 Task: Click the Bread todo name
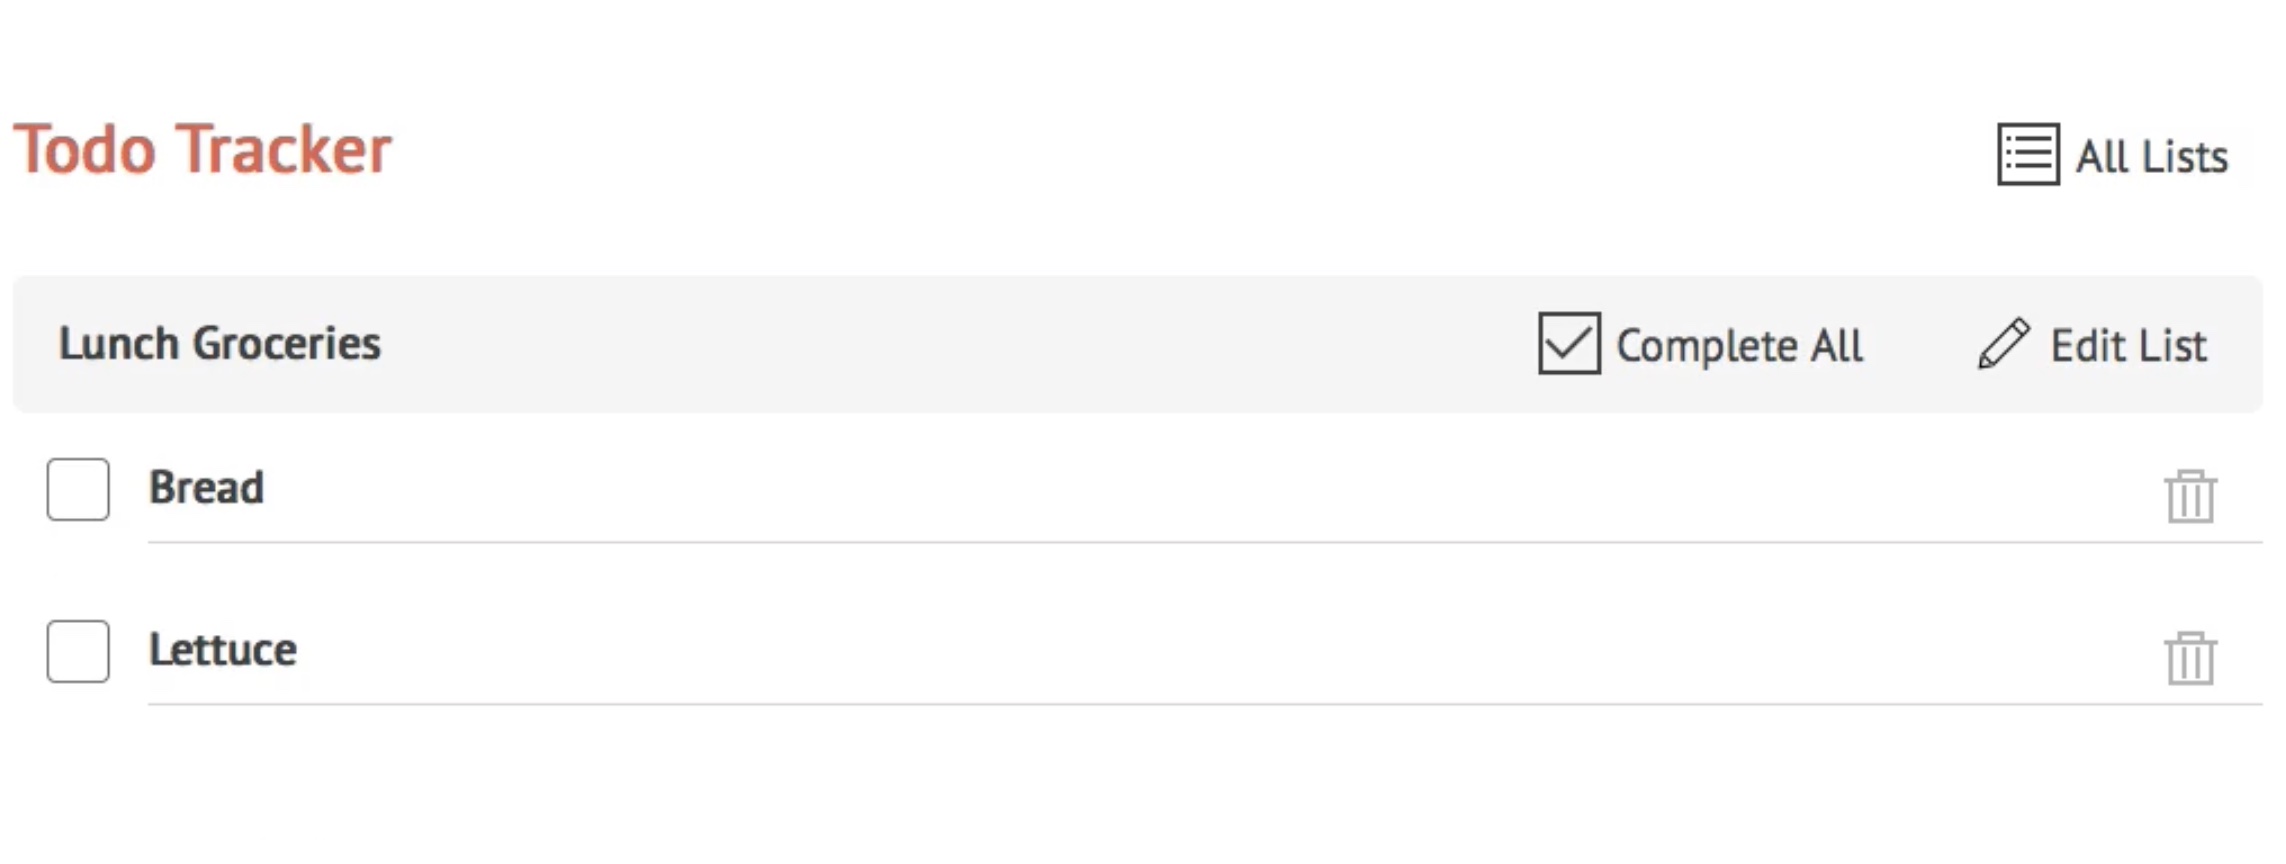click(206, 488)
